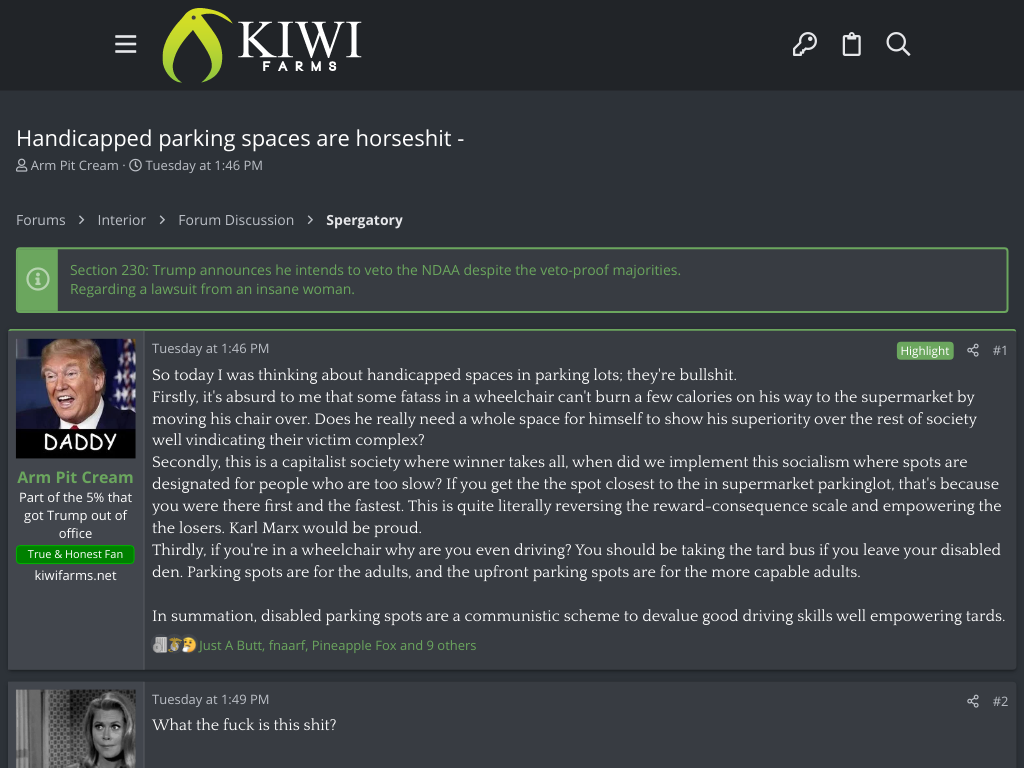Click the DADDY Trump avatar thumbnail
The width and height of the screenshot is (1024, 768).
pos(76,398)
